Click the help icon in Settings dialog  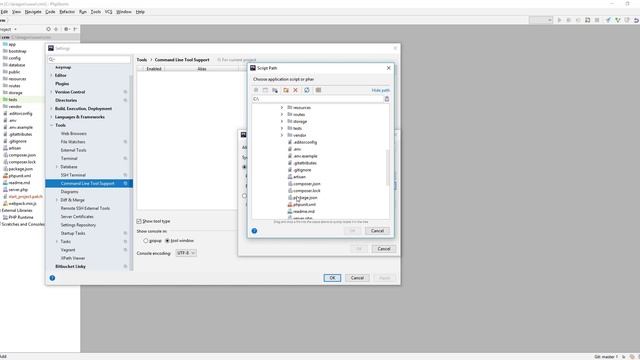[x=52, y=278]
